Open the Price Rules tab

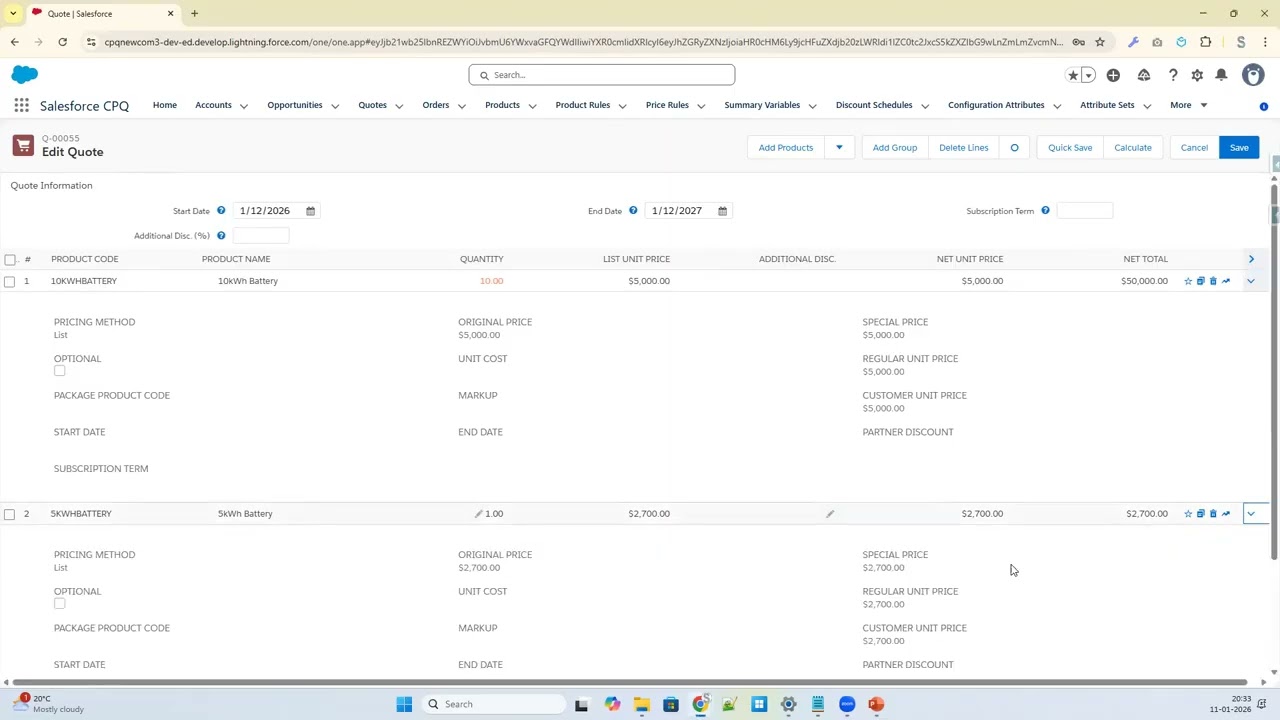pyautogui.click(x=667, y=105)
